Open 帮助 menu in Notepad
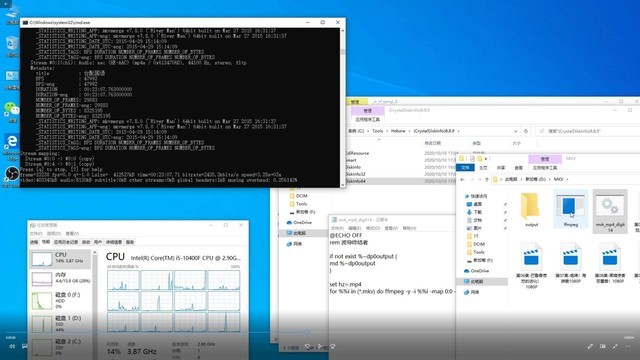This screenshot has height=360, width=640. coord(409,228)
